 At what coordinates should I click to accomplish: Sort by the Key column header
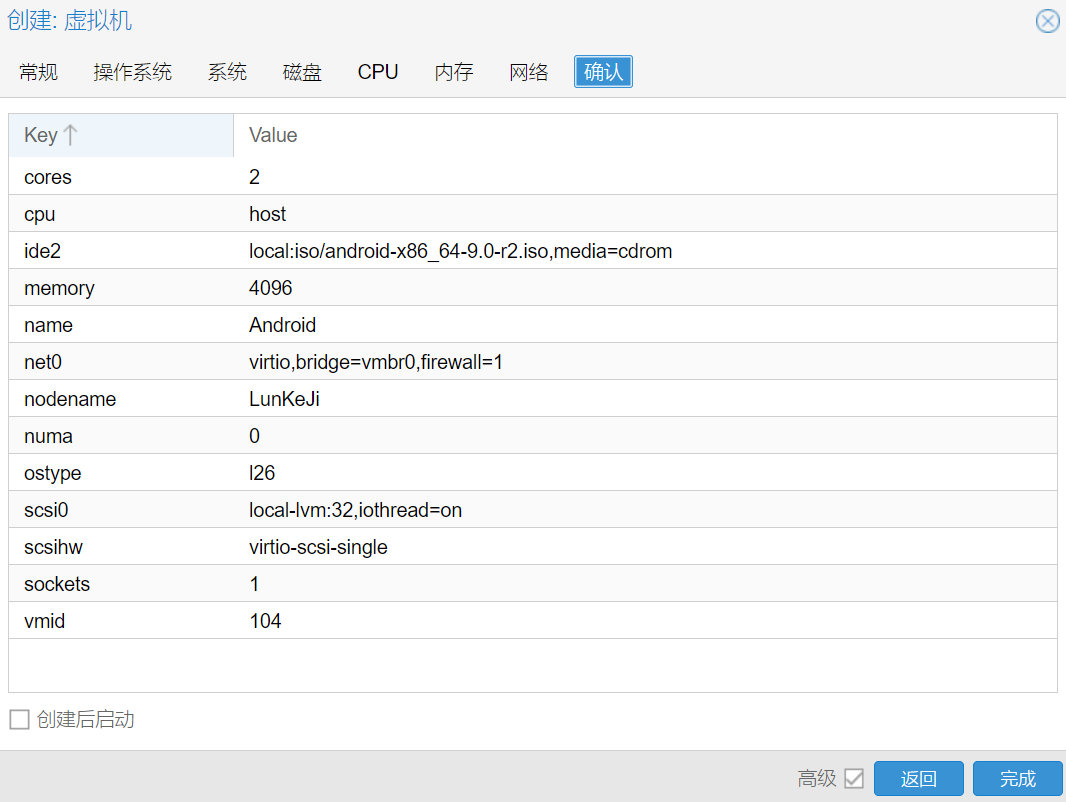(x=121, y=135)
